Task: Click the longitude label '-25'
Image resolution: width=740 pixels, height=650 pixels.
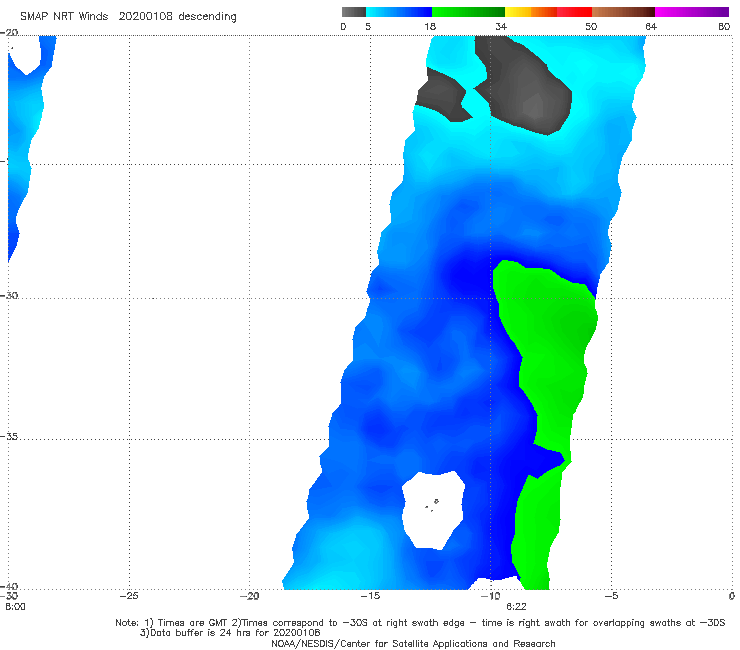Action: (x=129, y=596)
